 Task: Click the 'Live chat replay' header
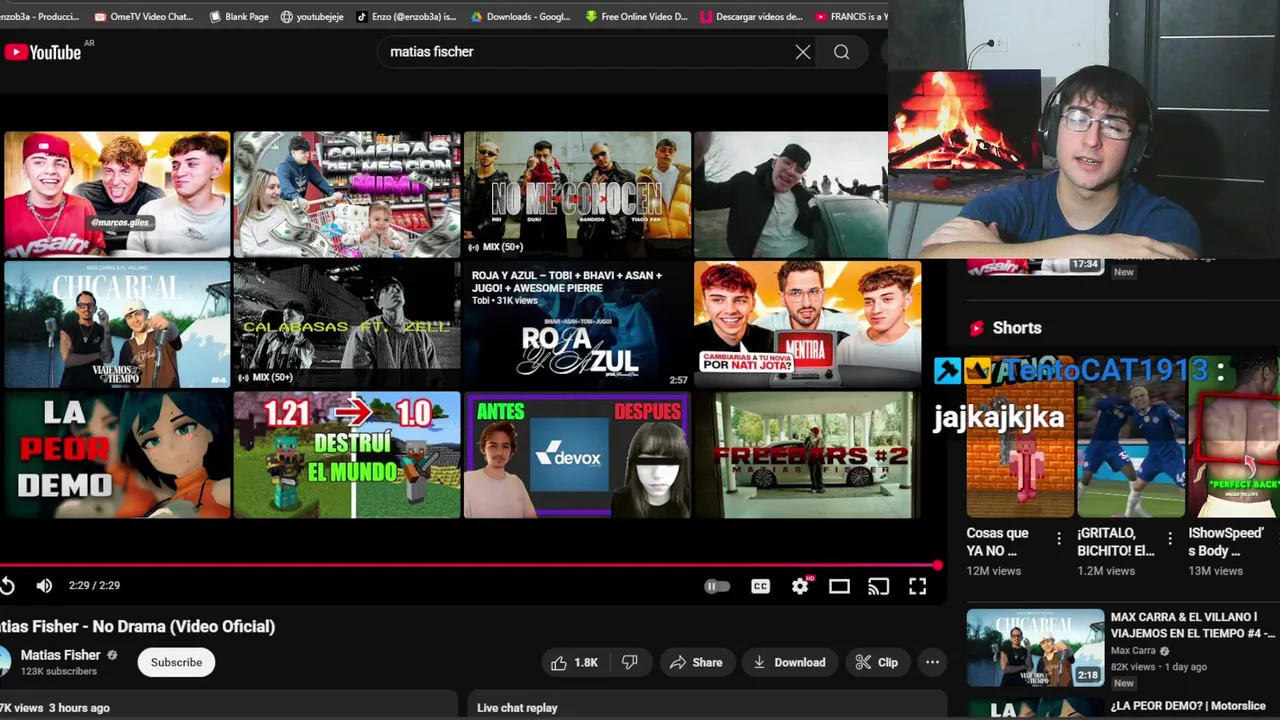pos(517,708)
